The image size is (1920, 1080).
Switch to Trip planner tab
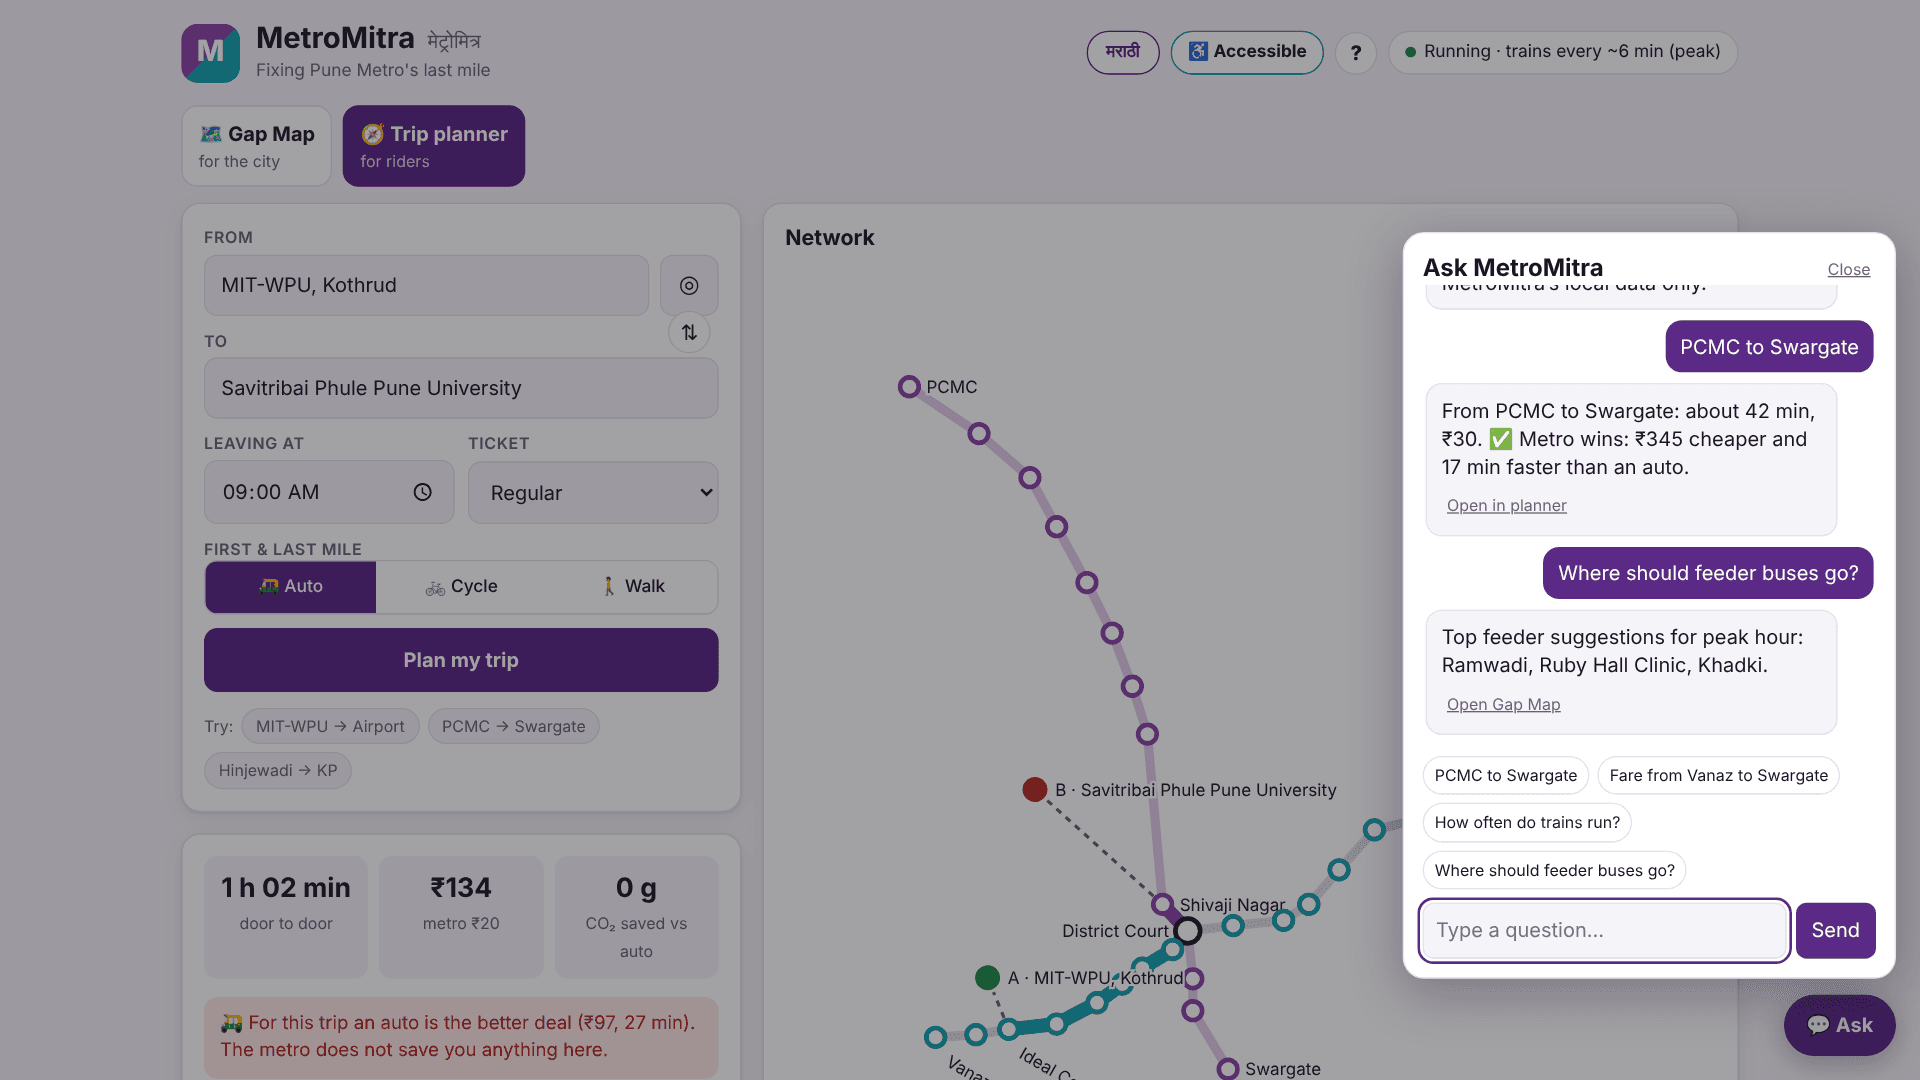[x=434, y=146]
